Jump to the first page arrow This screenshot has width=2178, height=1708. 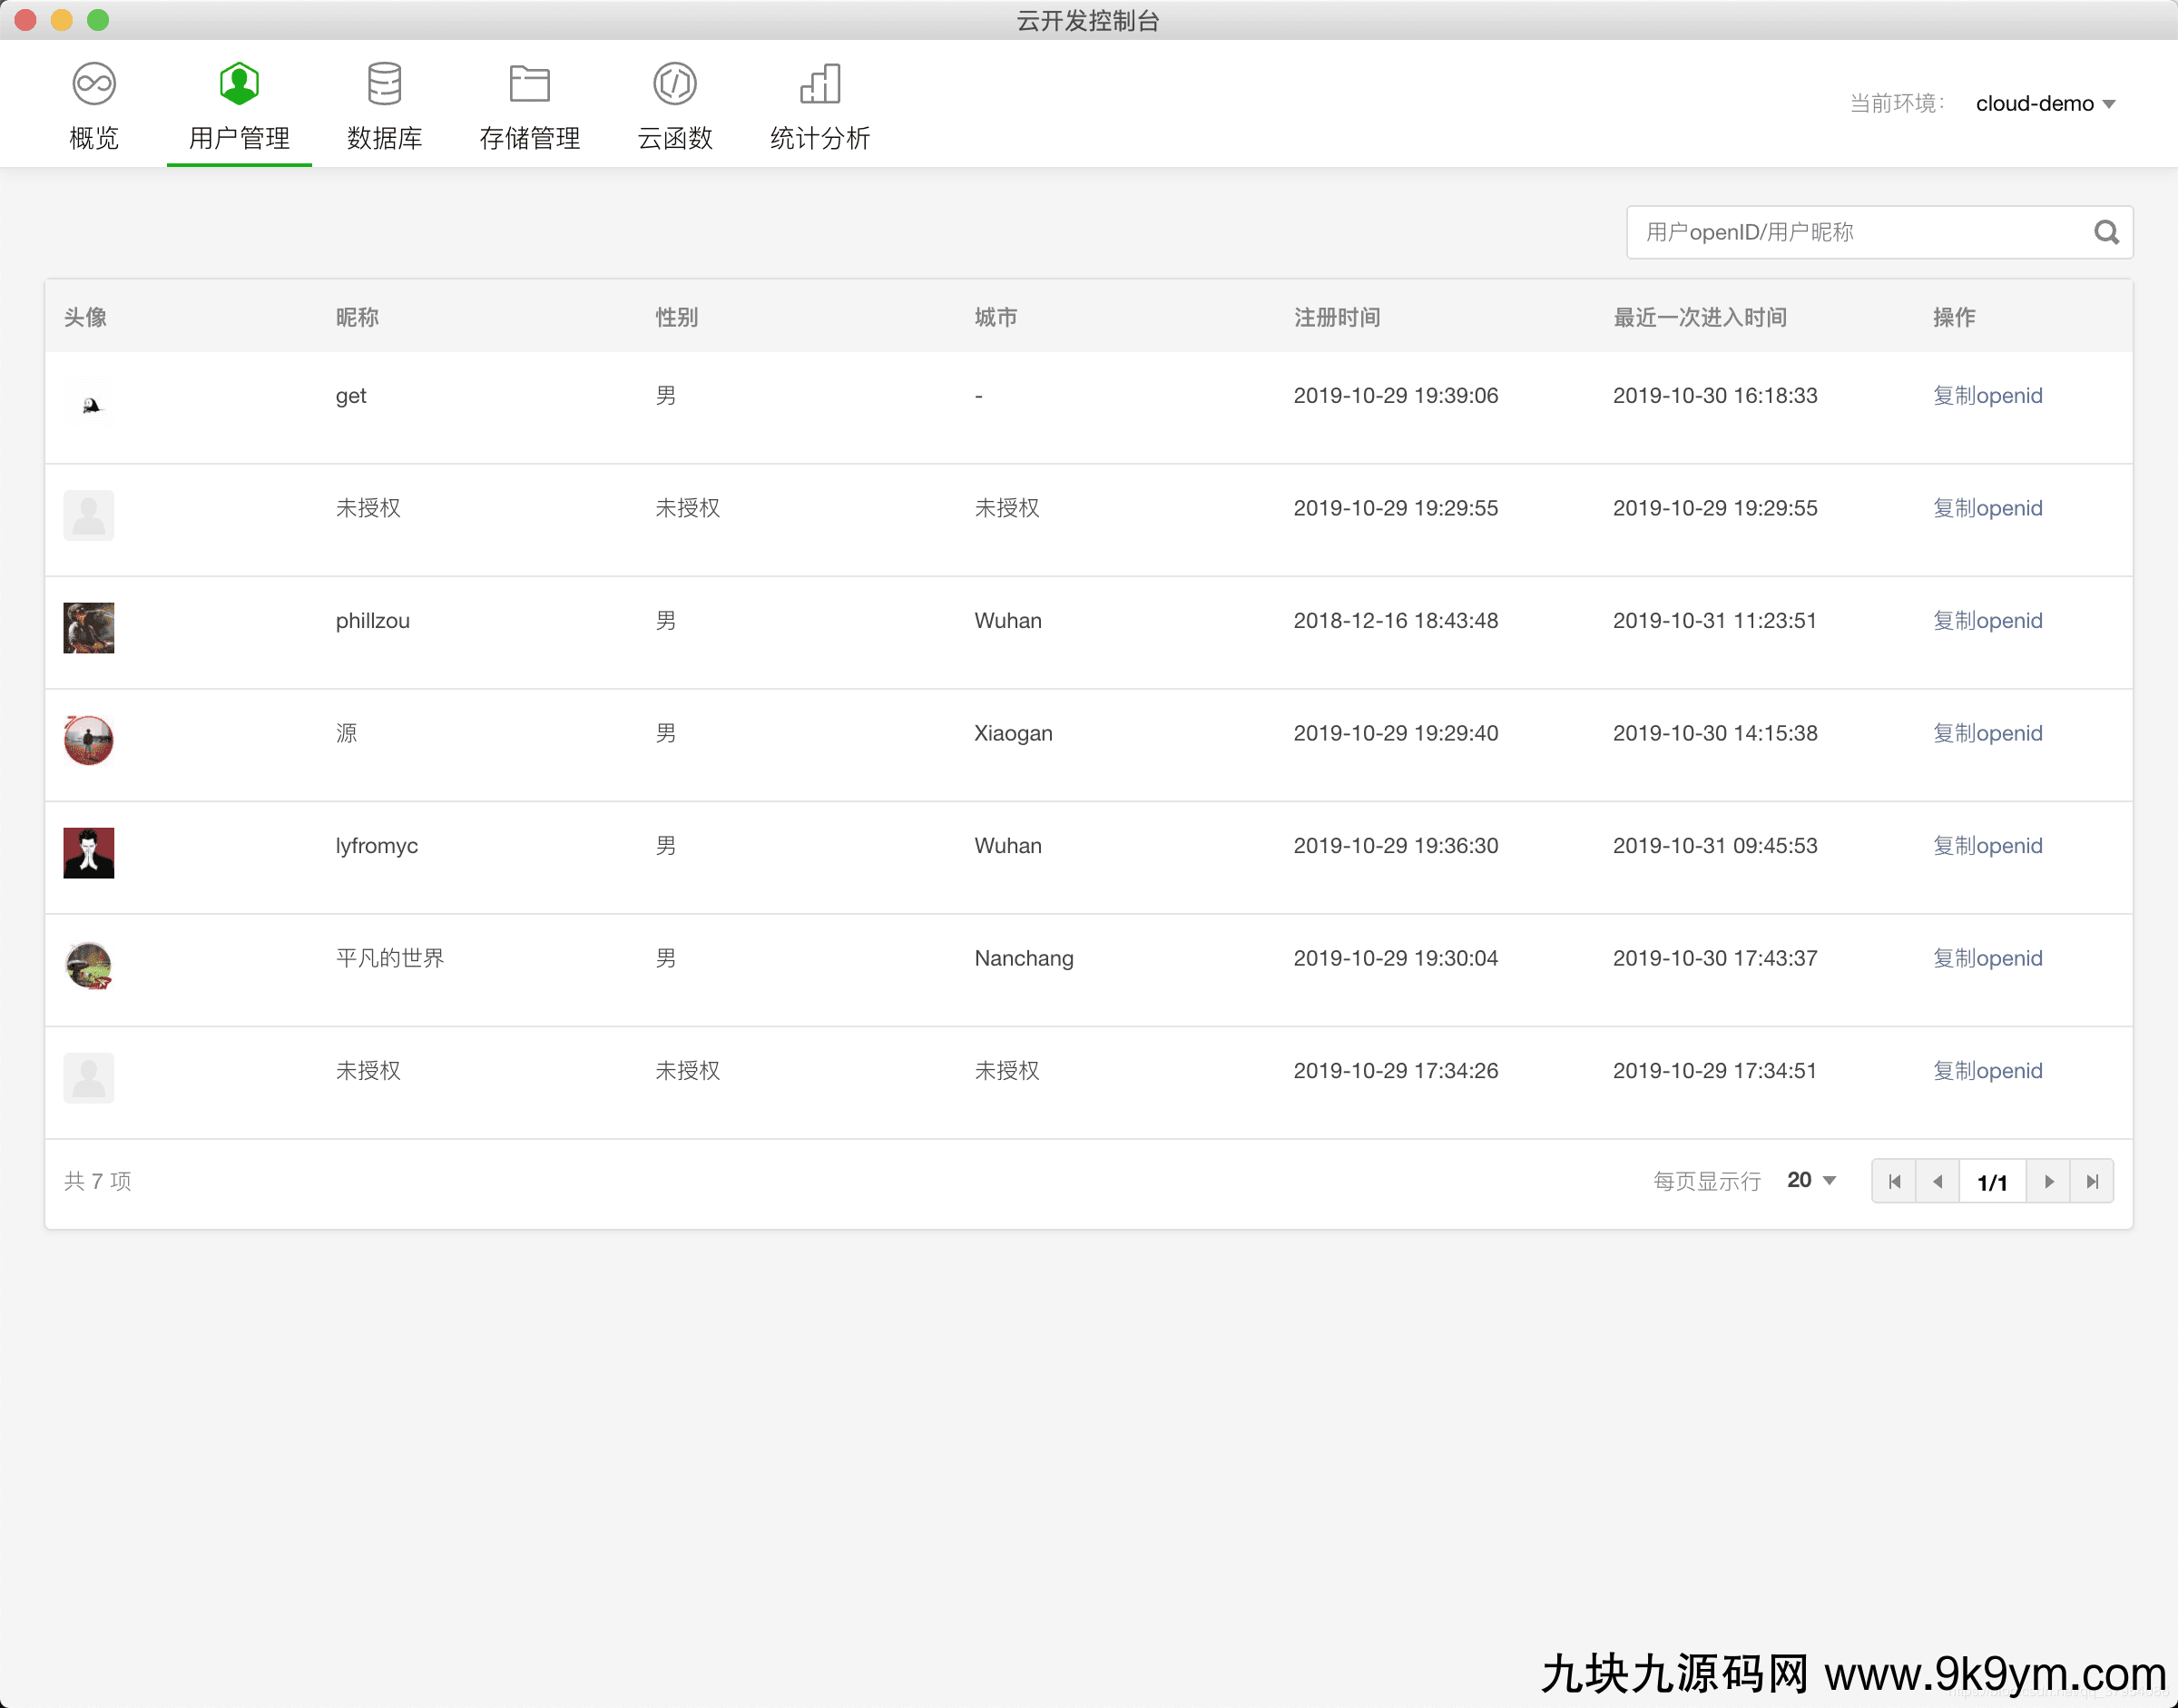pos(1894,1181)
